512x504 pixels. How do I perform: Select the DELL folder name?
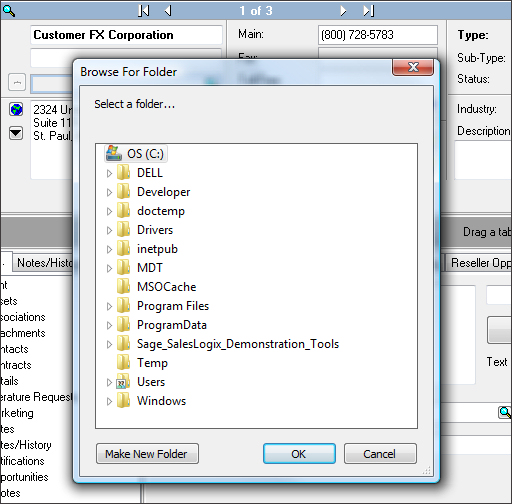pos(150,173)
